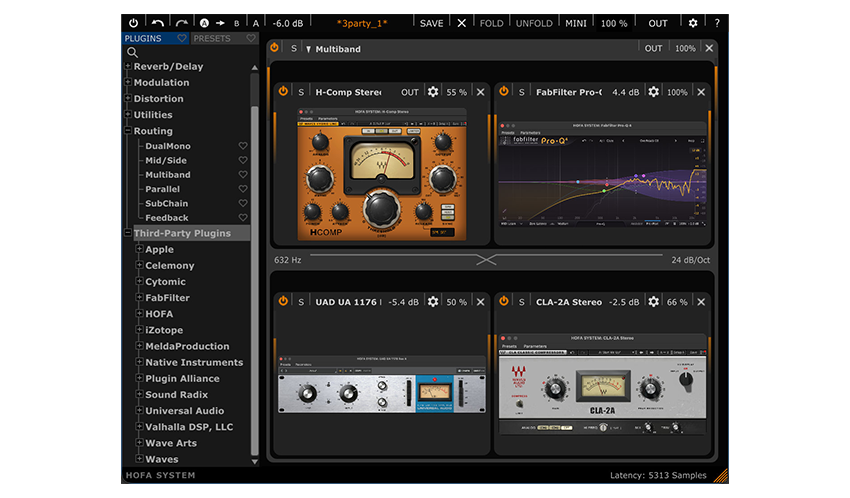
Task: Open global settings gear icon
Action: pyautogui.click(x=693, y=23)
